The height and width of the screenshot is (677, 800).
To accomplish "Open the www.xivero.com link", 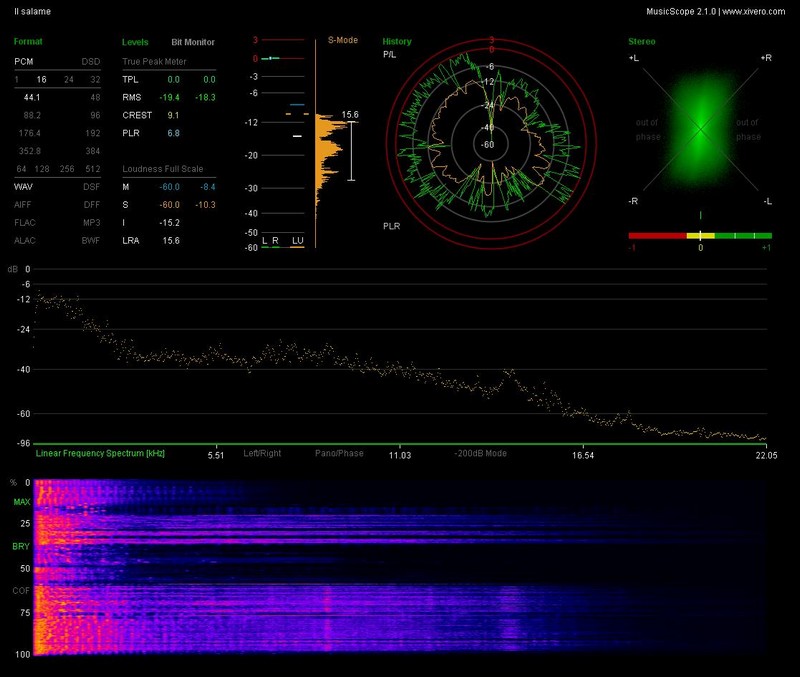I will 754,11.
